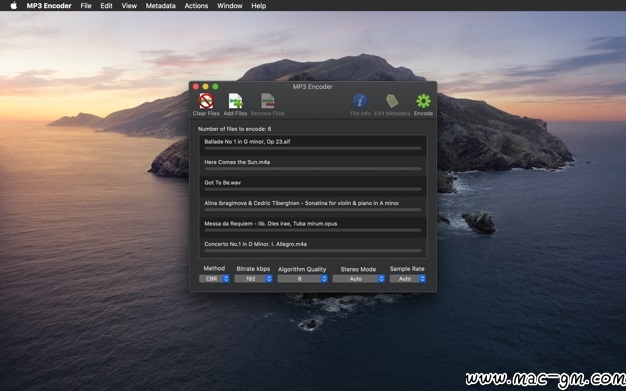Open the Edit menu
This screenshot has width=626, height=391.
[x=106, y=6]
